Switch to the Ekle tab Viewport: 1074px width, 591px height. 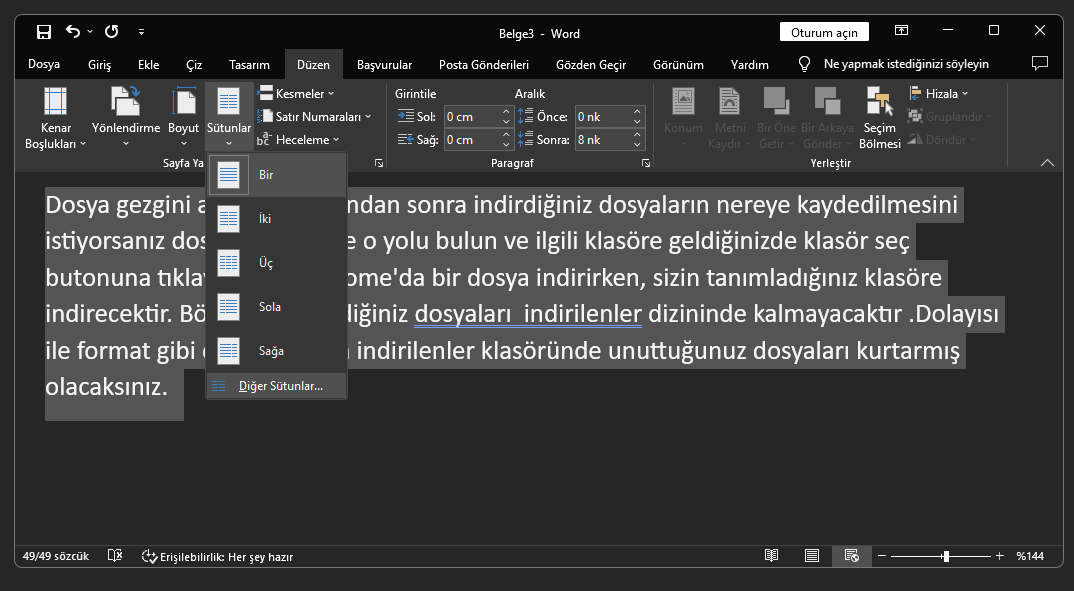pos(149,64)
